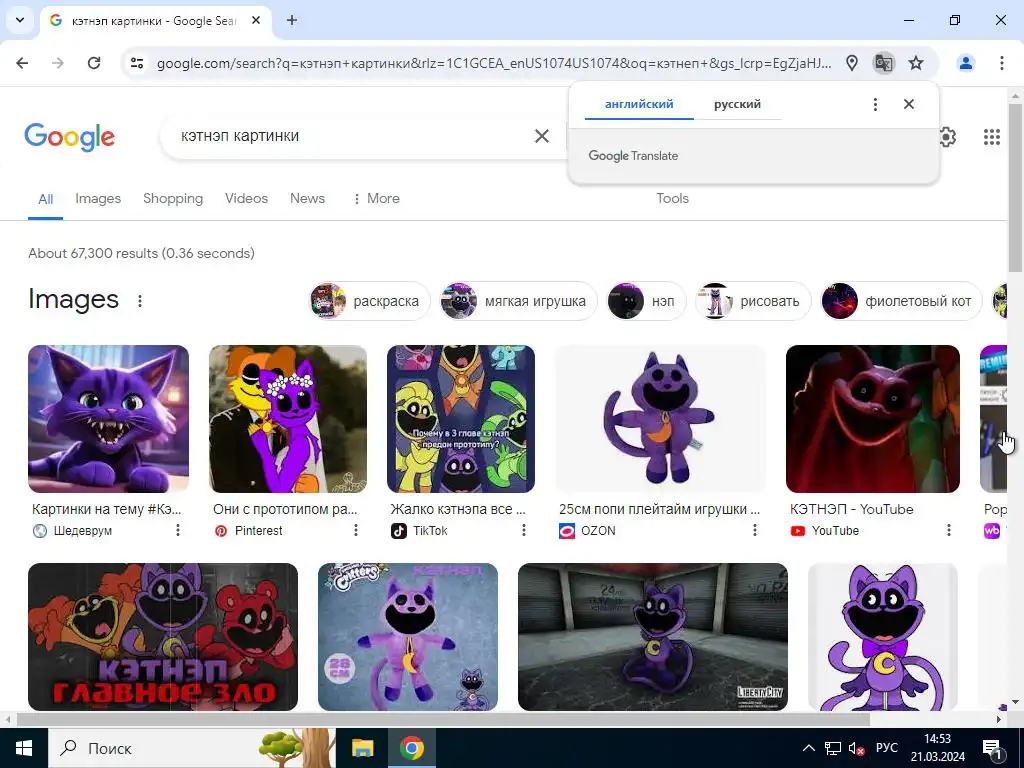The image size is (1024, 768).
Task: Filter images by фиолетовый кот chip
Action: 901,301
